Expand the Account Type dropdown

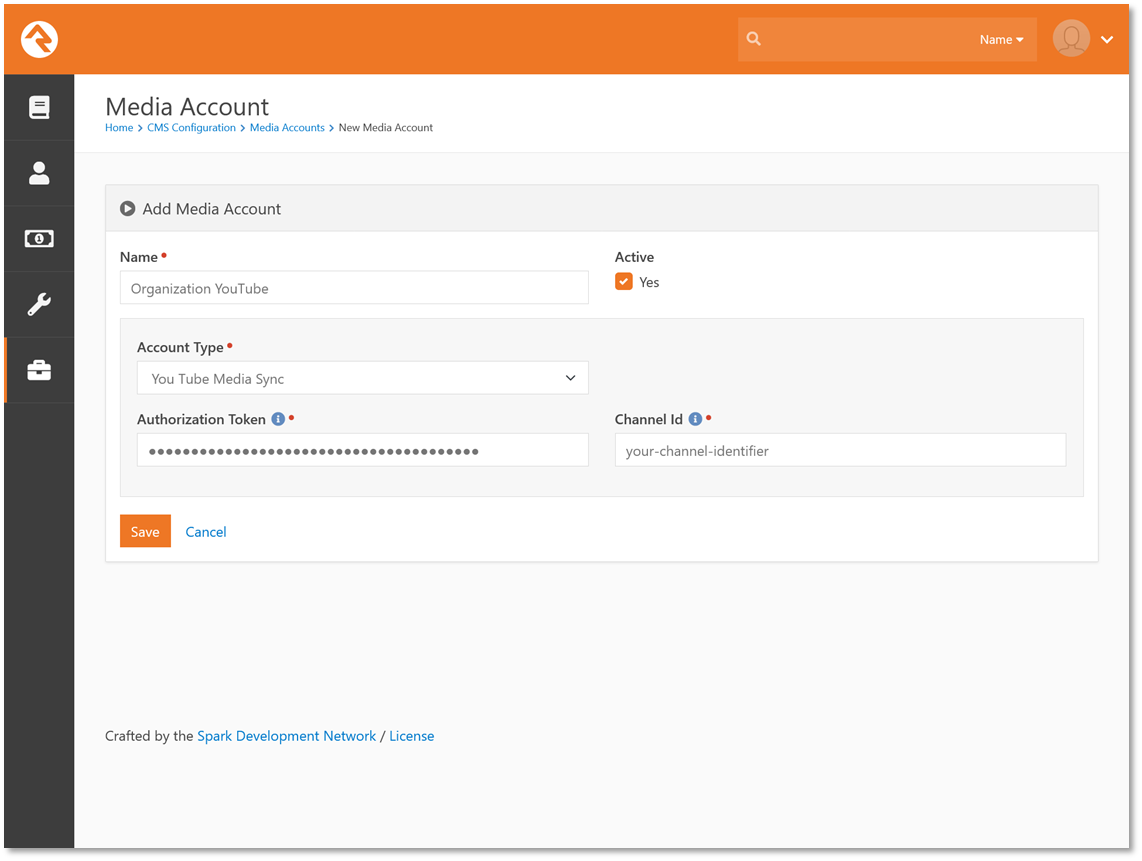362,378
